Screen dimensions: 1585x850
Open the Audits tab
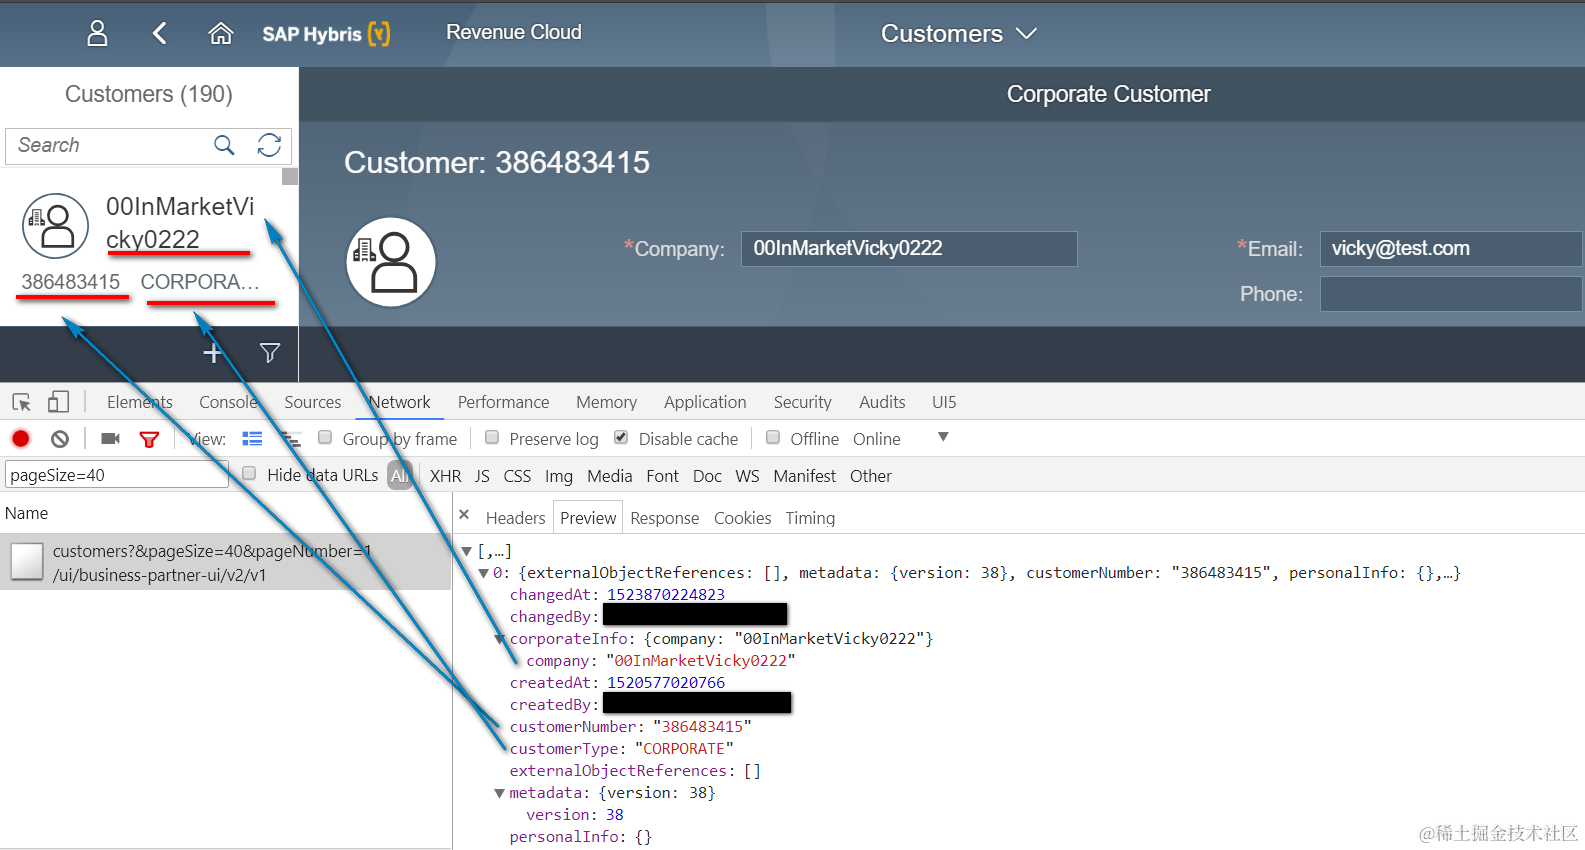coord(882,402)
